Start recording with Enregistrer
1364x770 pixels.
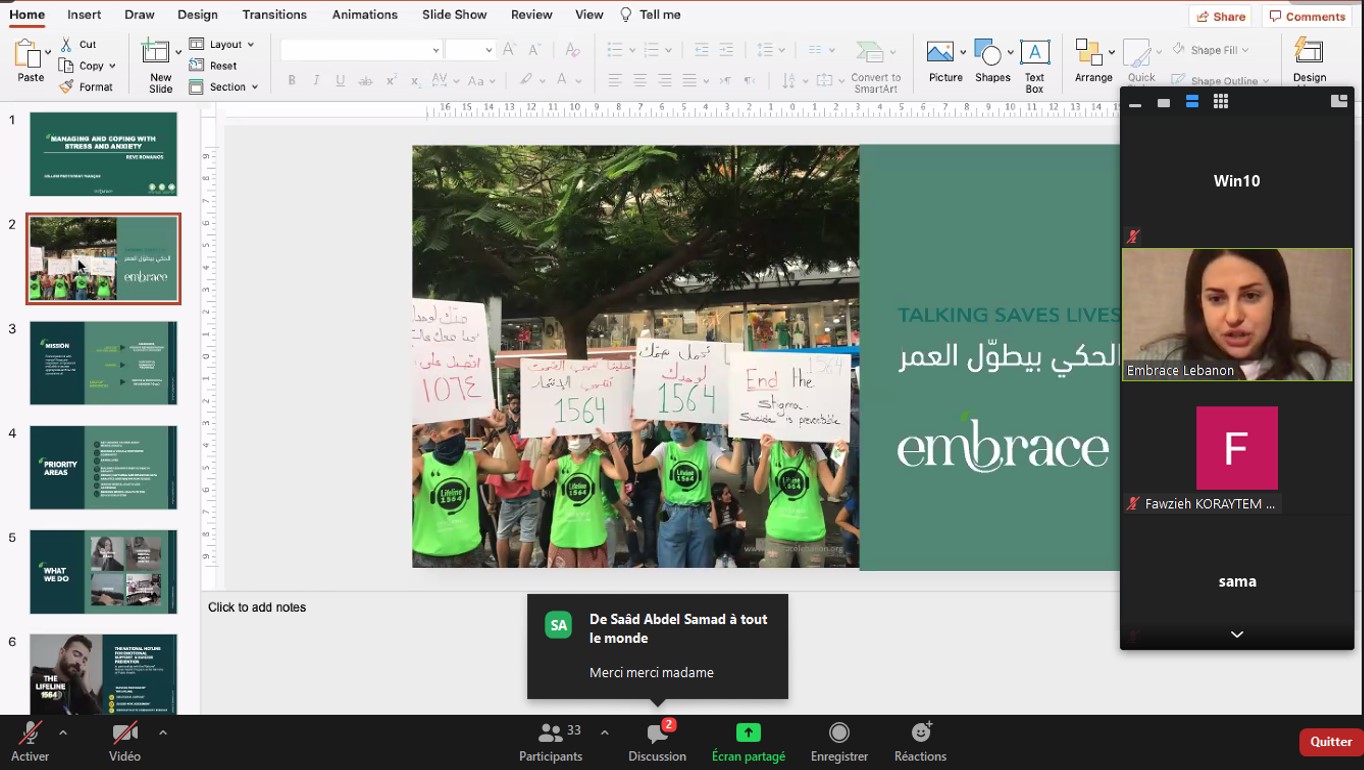(x=839, y=742)
